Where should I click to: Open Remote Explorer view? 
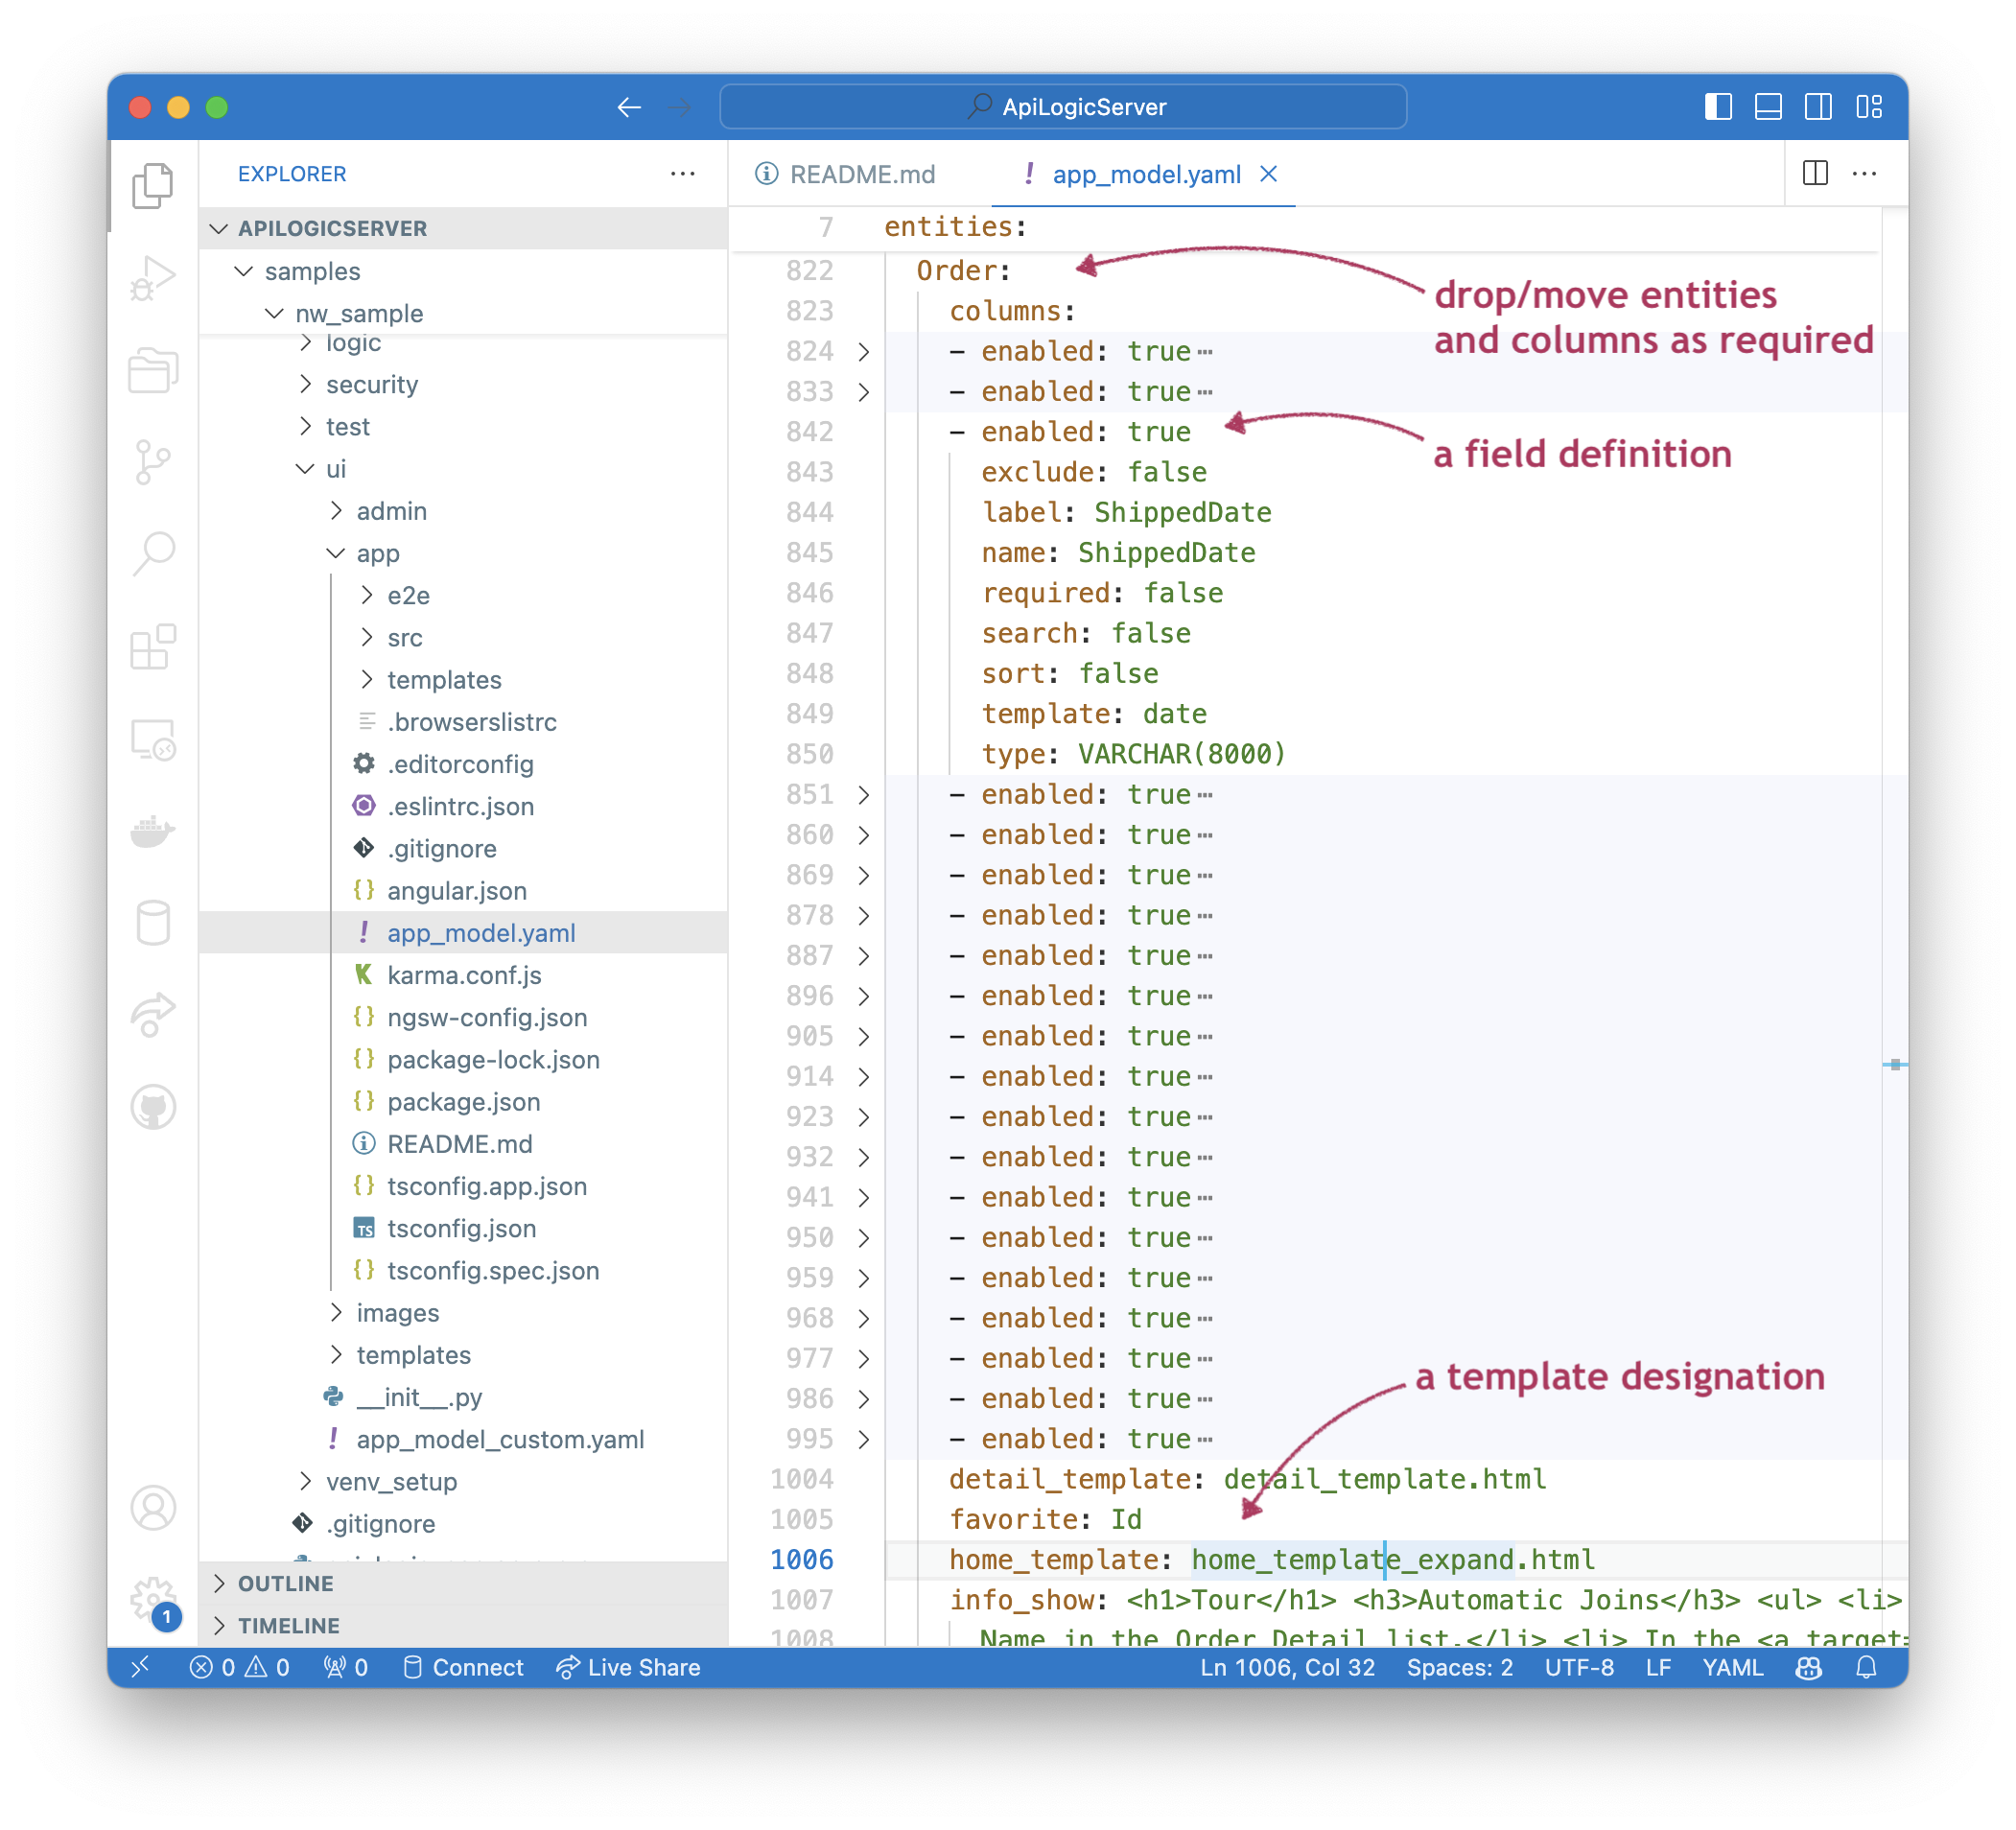[153, 740]
